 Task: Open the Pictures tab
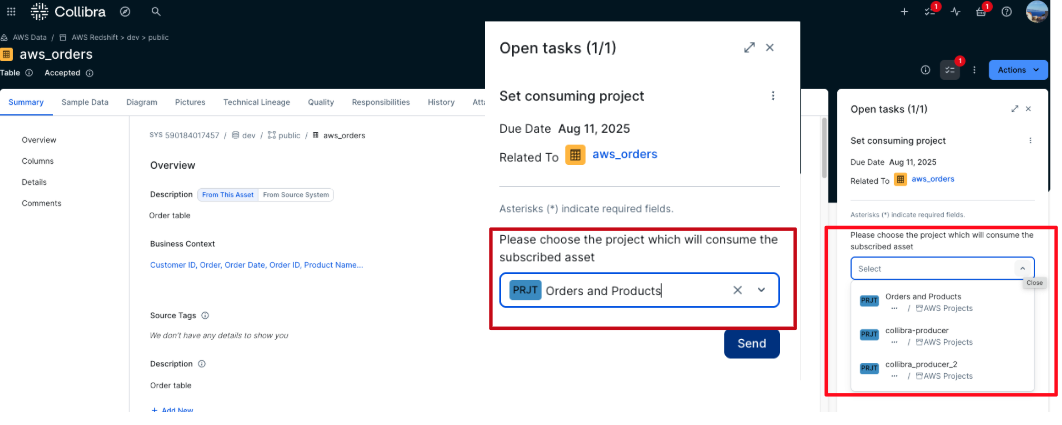pos(190,102)
